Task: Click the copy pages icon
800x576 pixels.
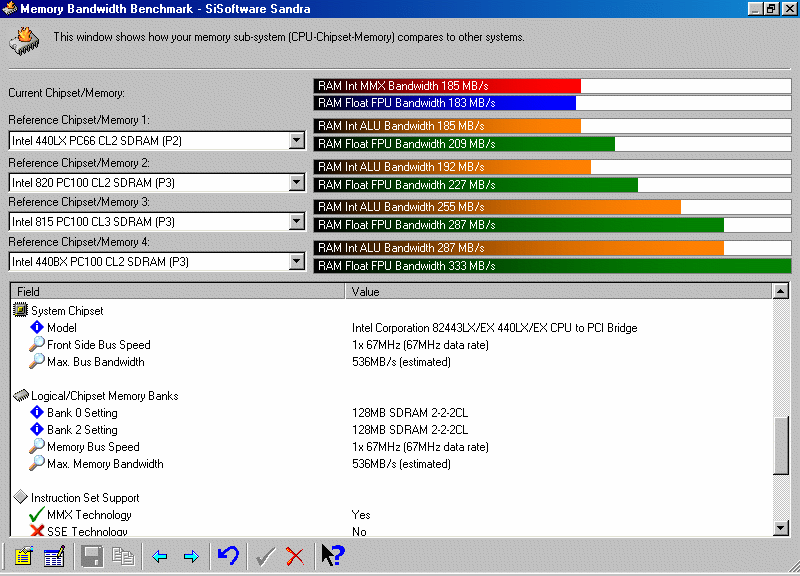Action: [x=123, y=556]
